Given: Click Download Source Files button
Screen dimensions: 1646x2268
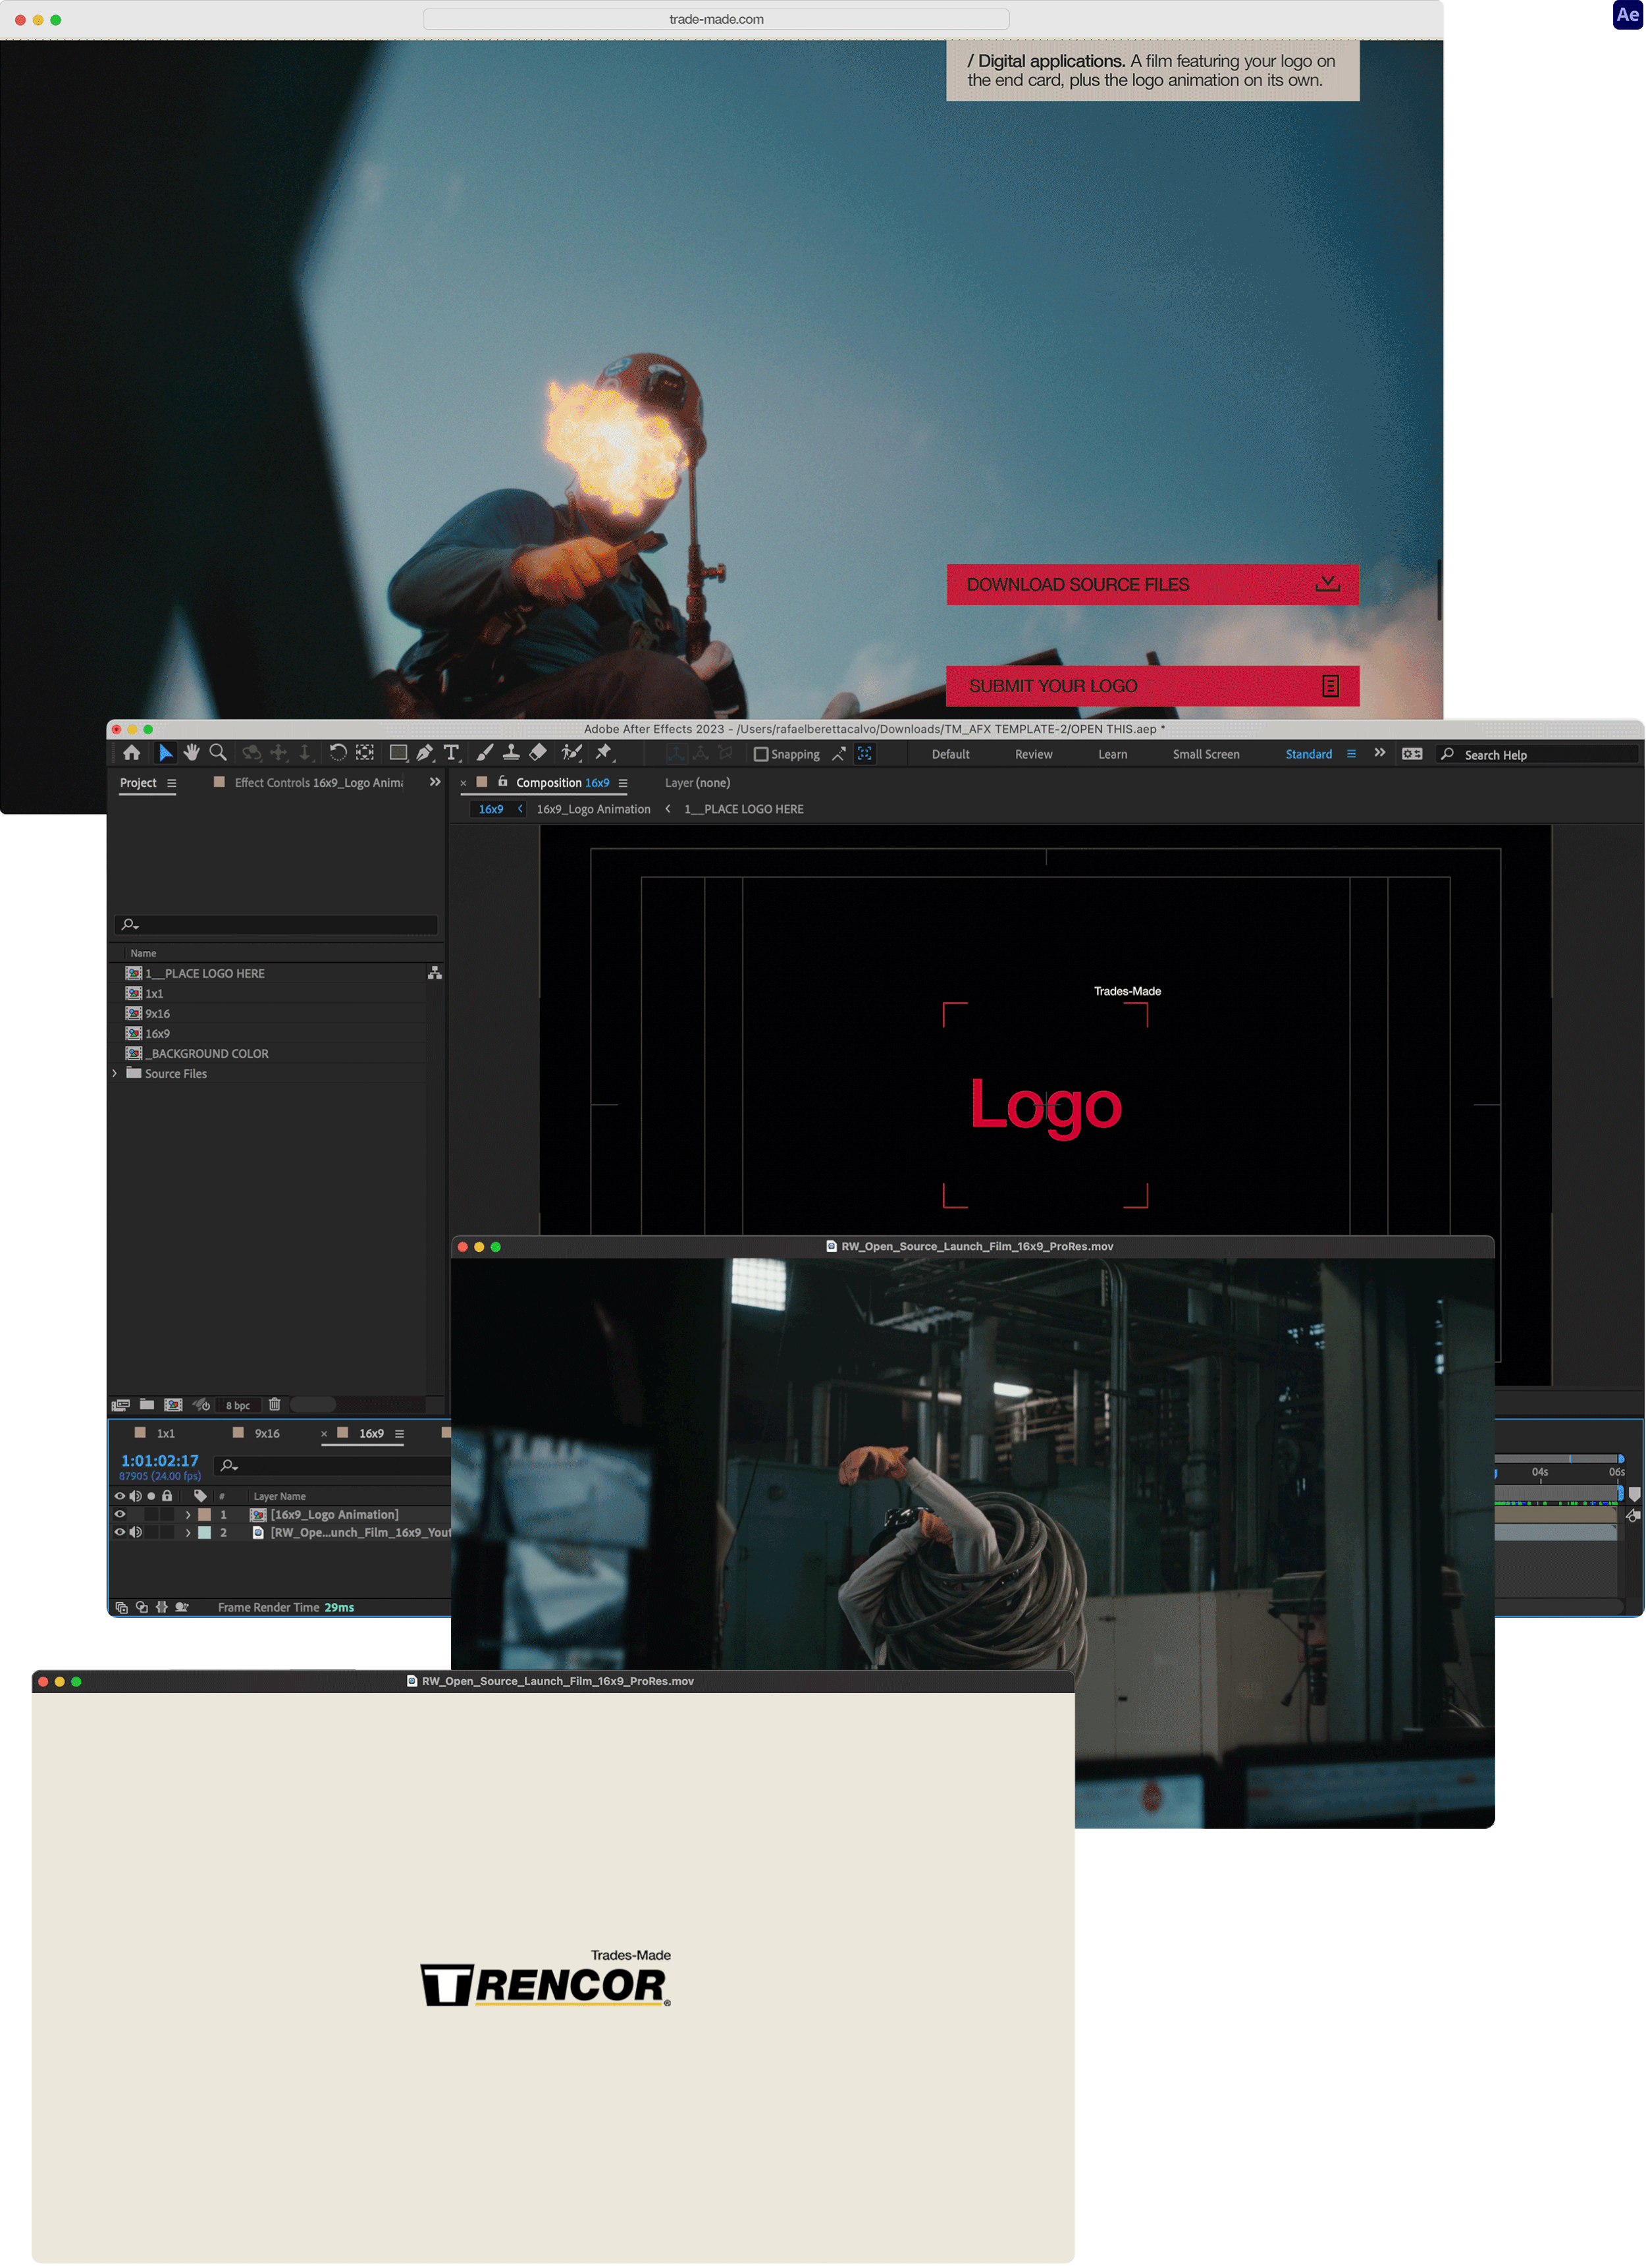Looking at the screenshot, I should 1152,585.
